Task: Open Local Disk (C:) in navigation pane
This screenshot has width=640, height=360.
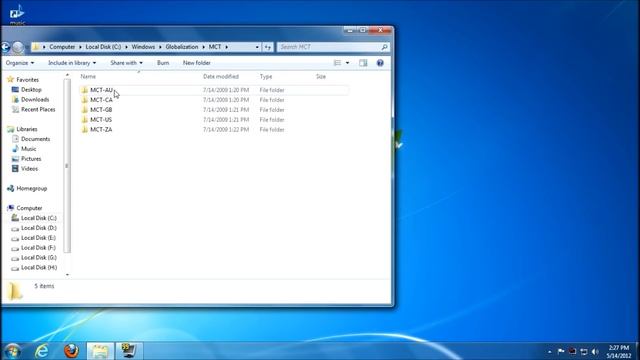Action: (39, 218)
